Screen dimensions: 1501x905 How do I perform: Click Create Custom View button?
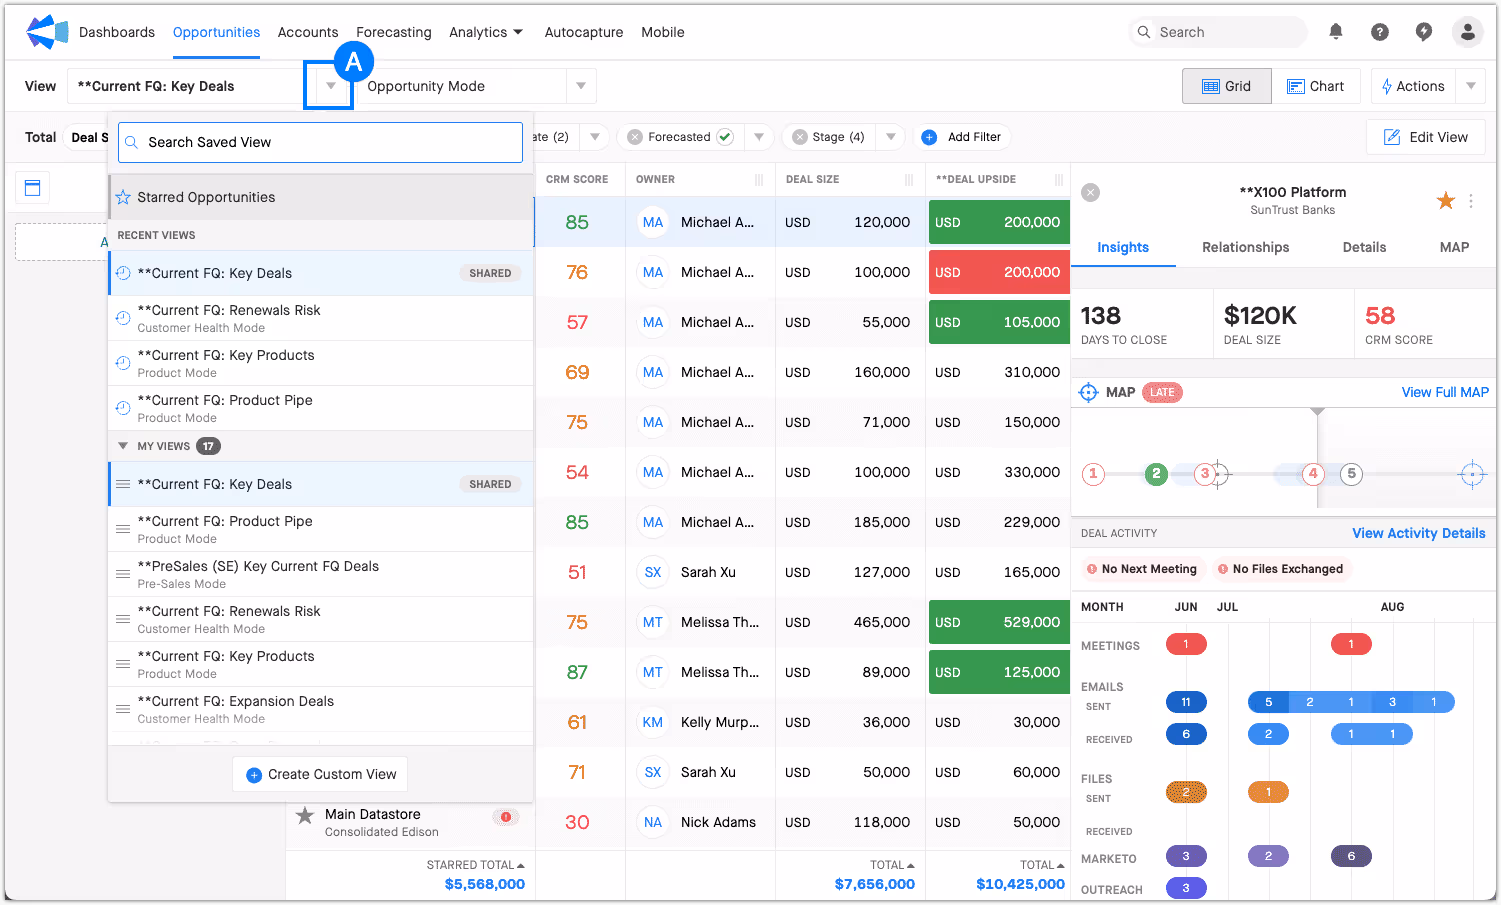coord(322,774)
